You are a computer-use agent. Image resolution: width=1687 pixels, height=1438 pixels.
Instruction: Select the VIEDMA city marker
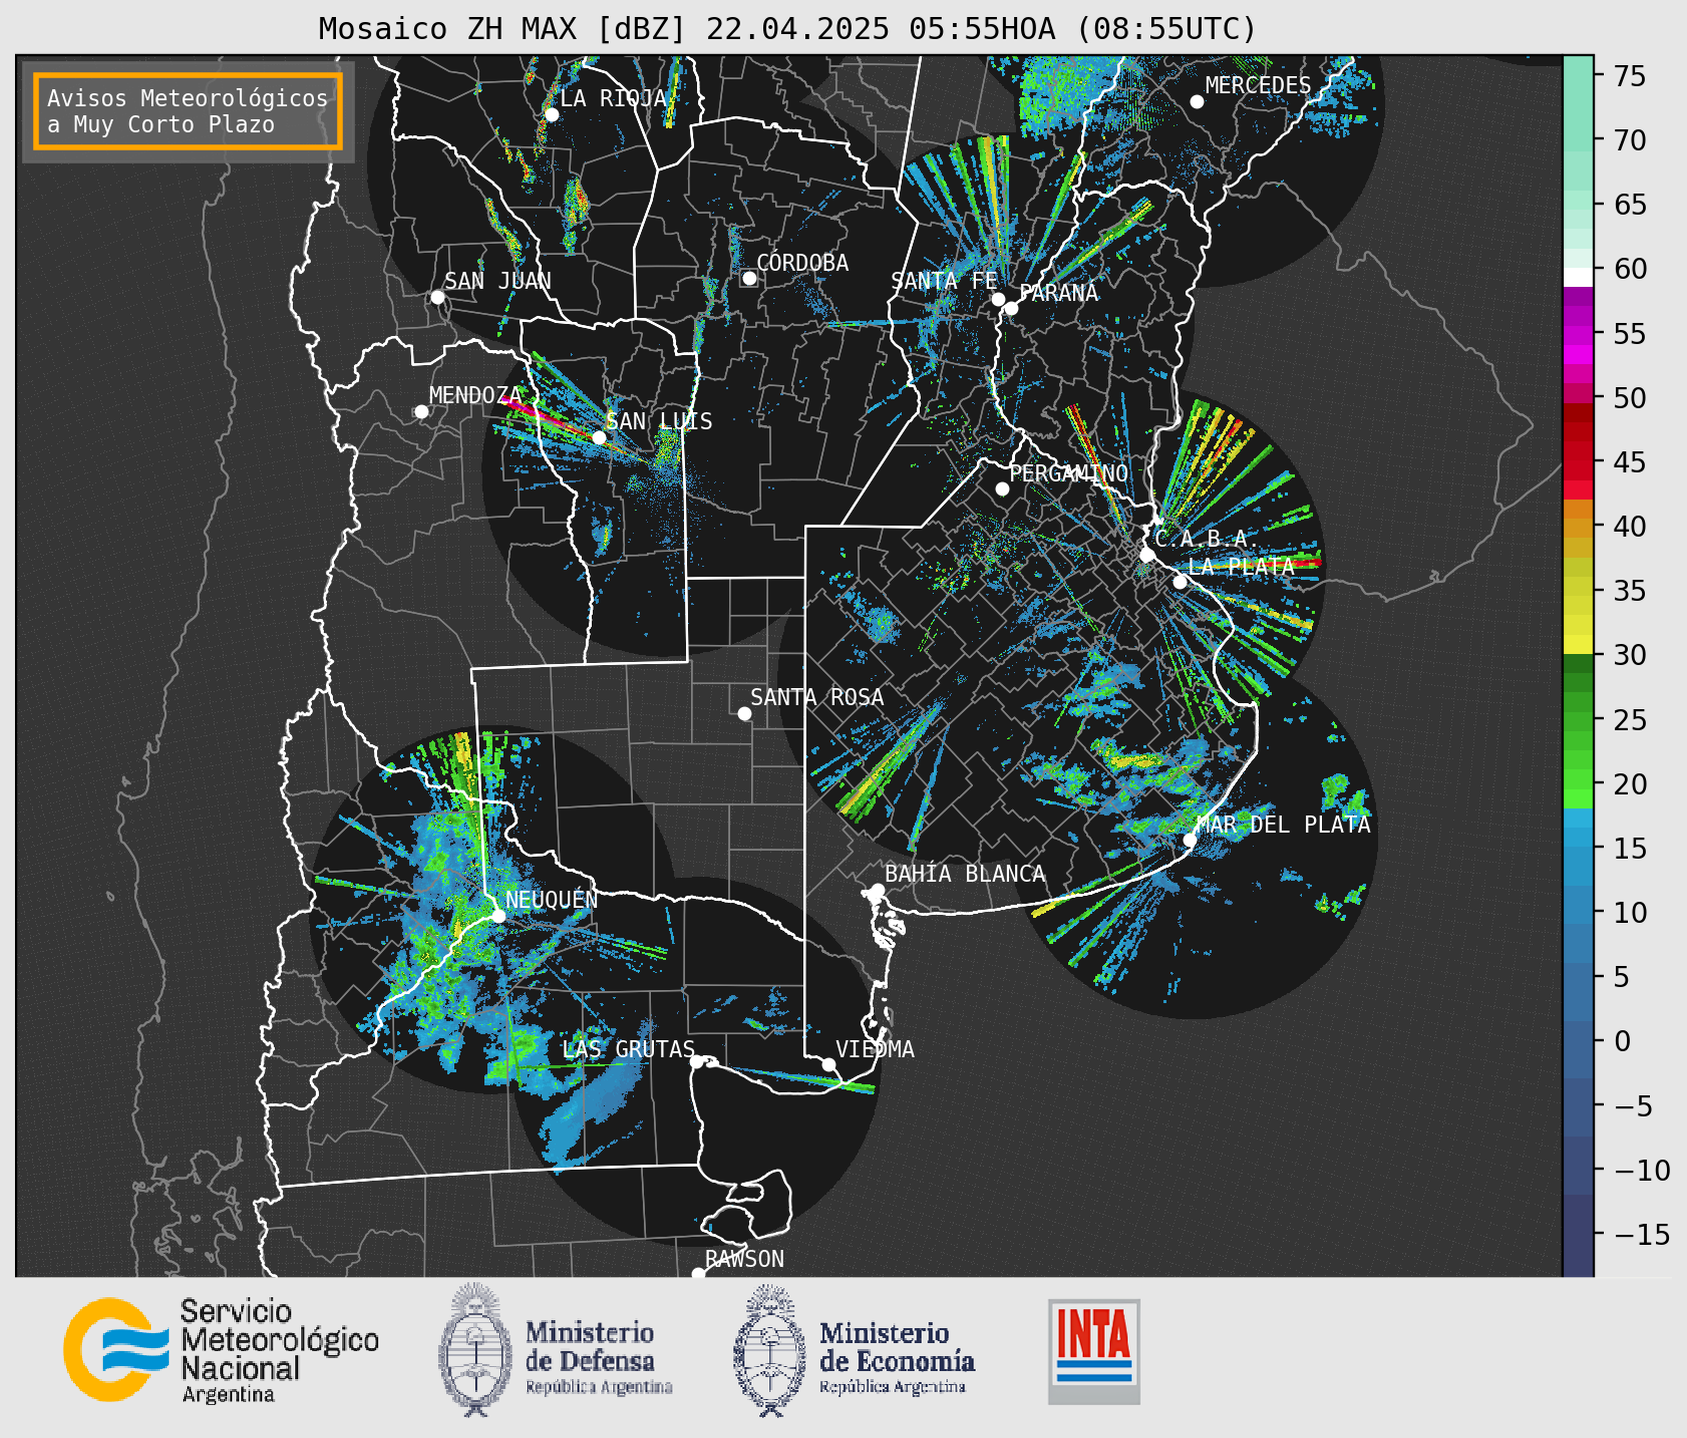click(829, 1064)
